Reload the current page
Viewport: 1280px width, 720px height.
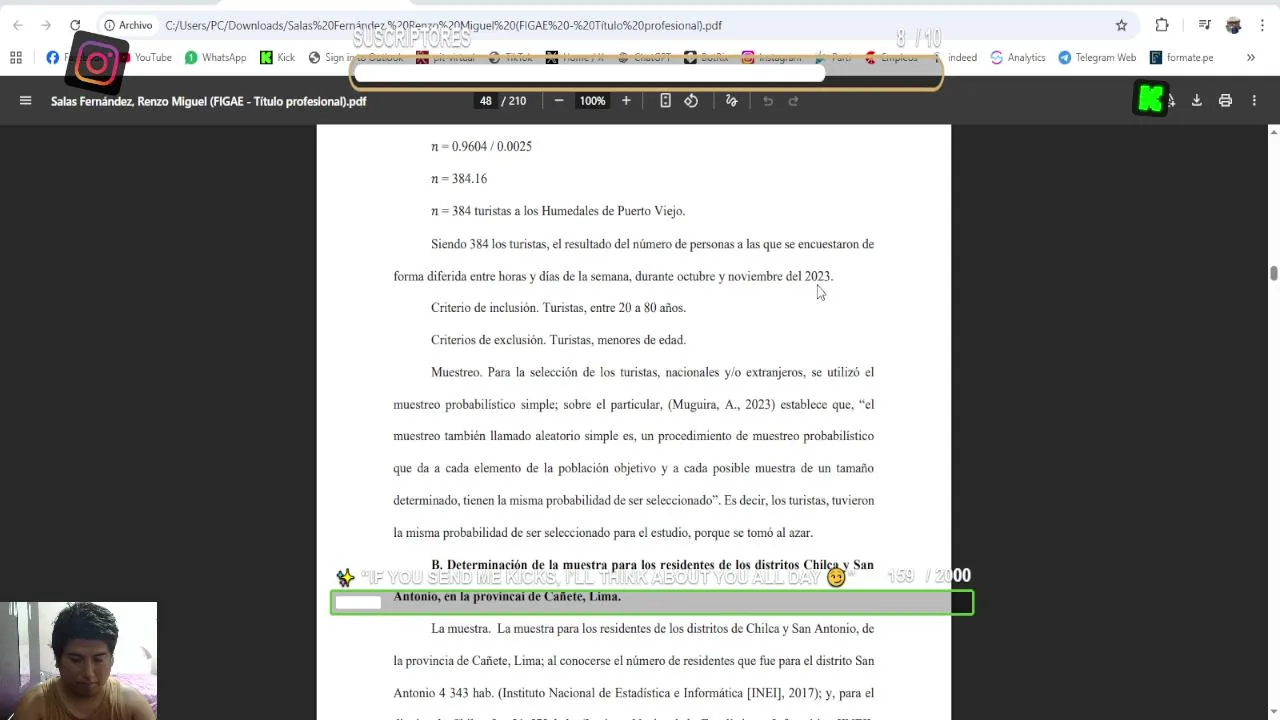point(75,25)
